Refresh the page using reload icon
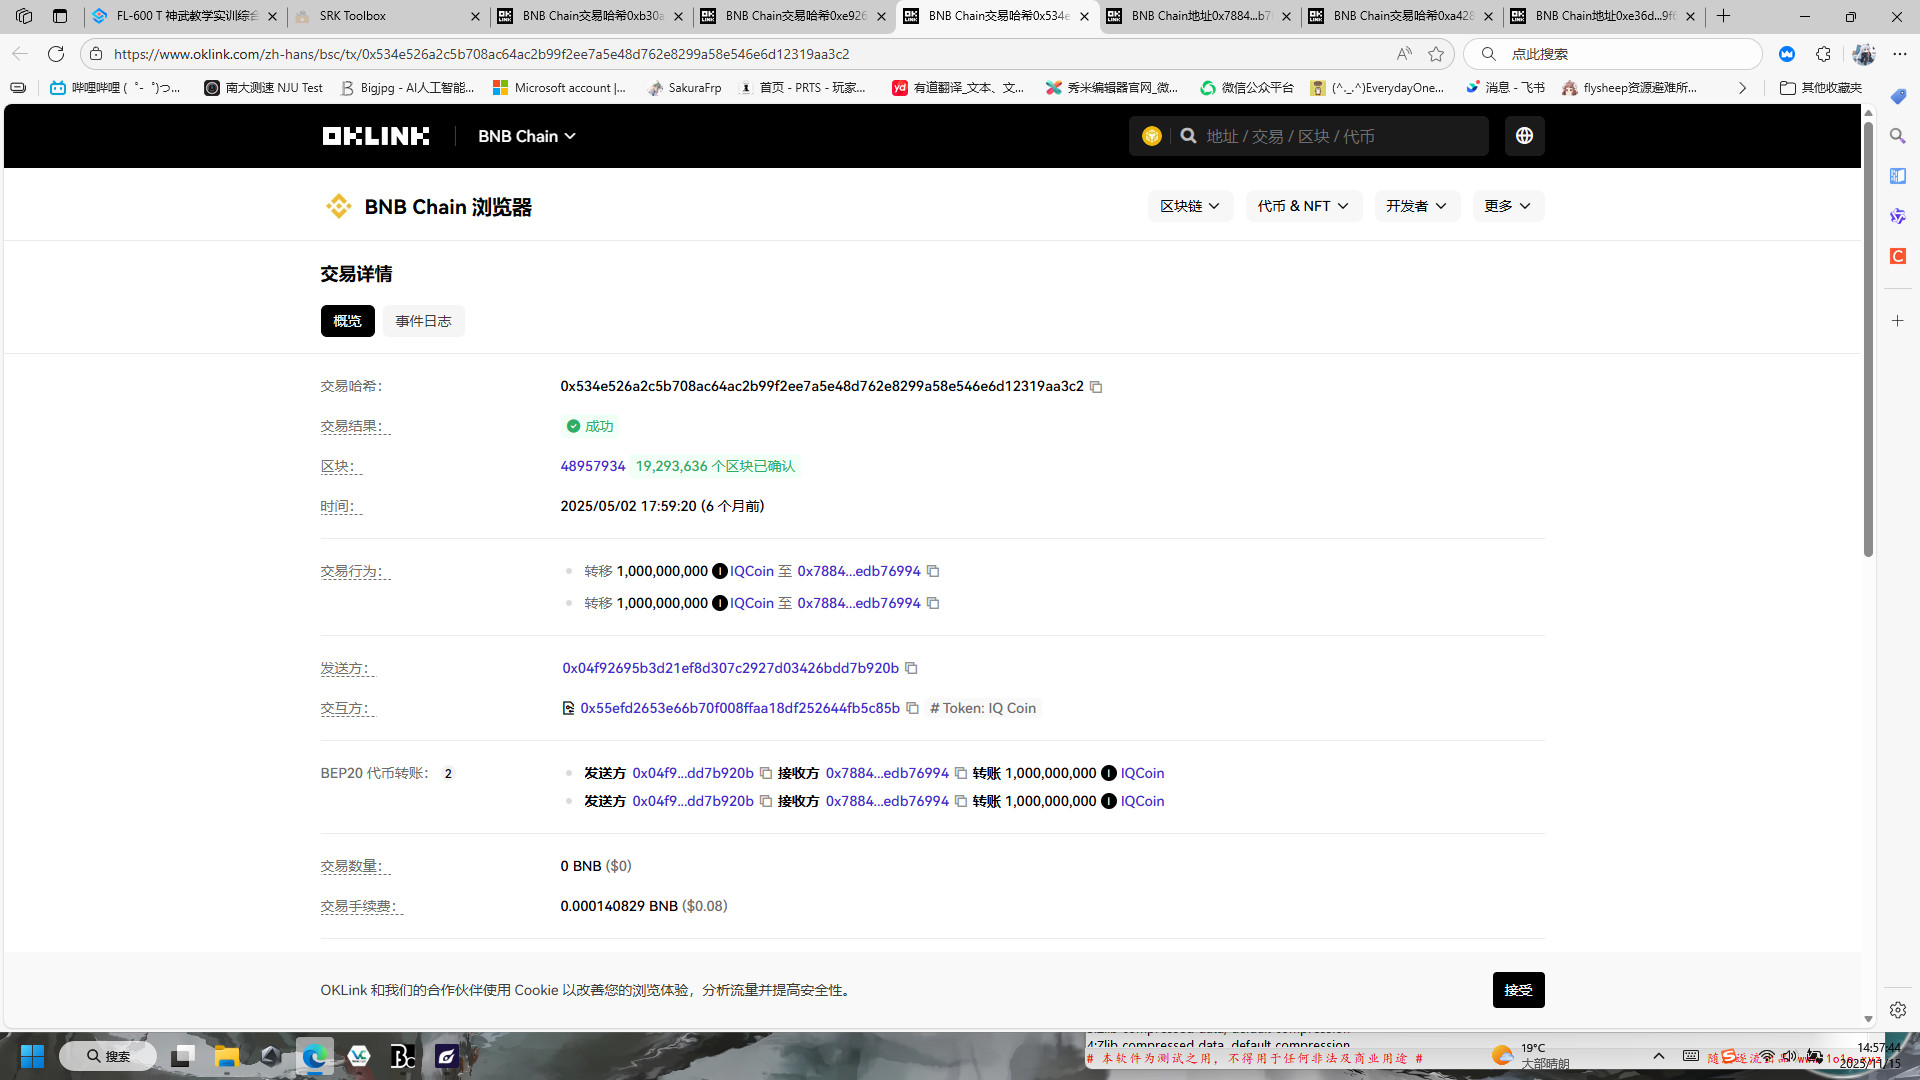The width and height of the screenshot is (1920, 1080). (56, 54)
